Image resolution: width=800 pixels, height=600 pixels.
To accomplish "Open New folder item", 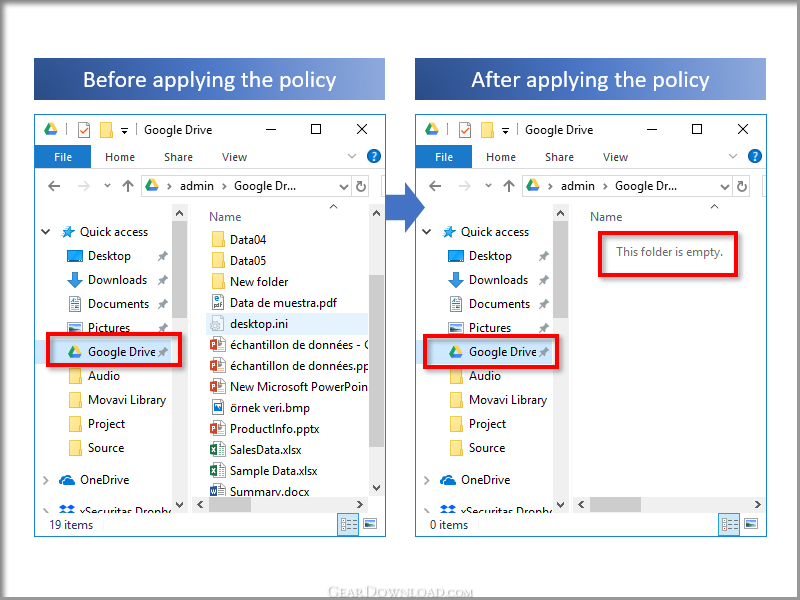I will [249, 282].
